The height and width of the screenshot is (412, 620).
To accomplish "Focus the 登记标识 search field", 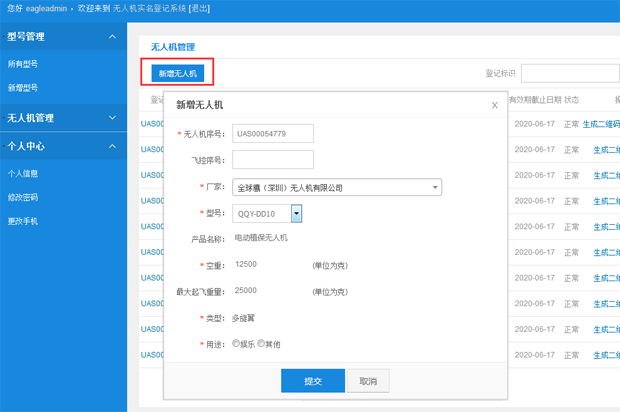I will (570, 73).
